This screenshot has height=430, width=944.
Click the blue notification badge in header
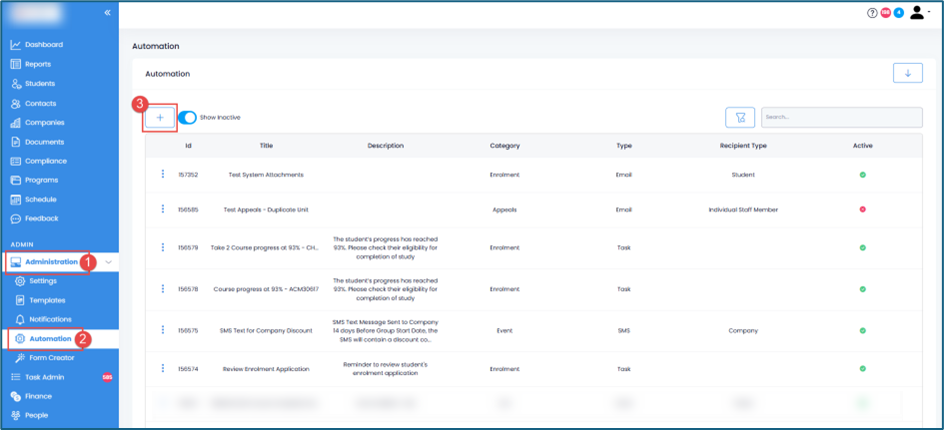pyautogui.click(x=899, y=13)
